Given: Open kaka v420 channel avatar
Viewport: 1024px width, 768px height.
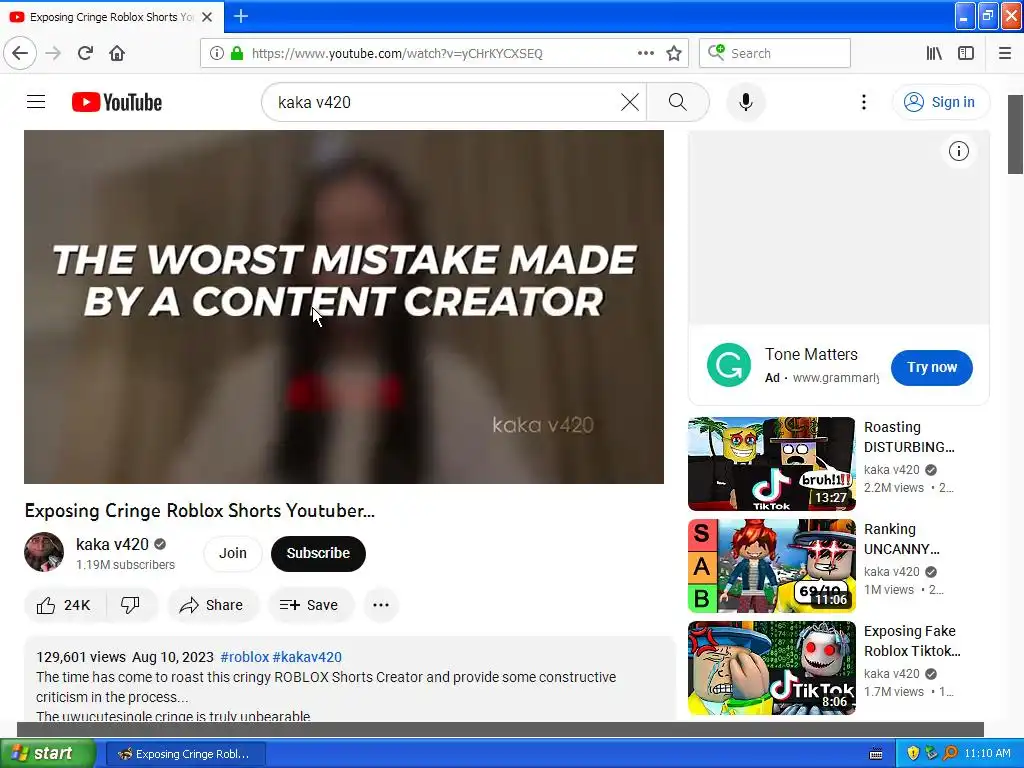Looking at the screenshot, I should point(44,552).
